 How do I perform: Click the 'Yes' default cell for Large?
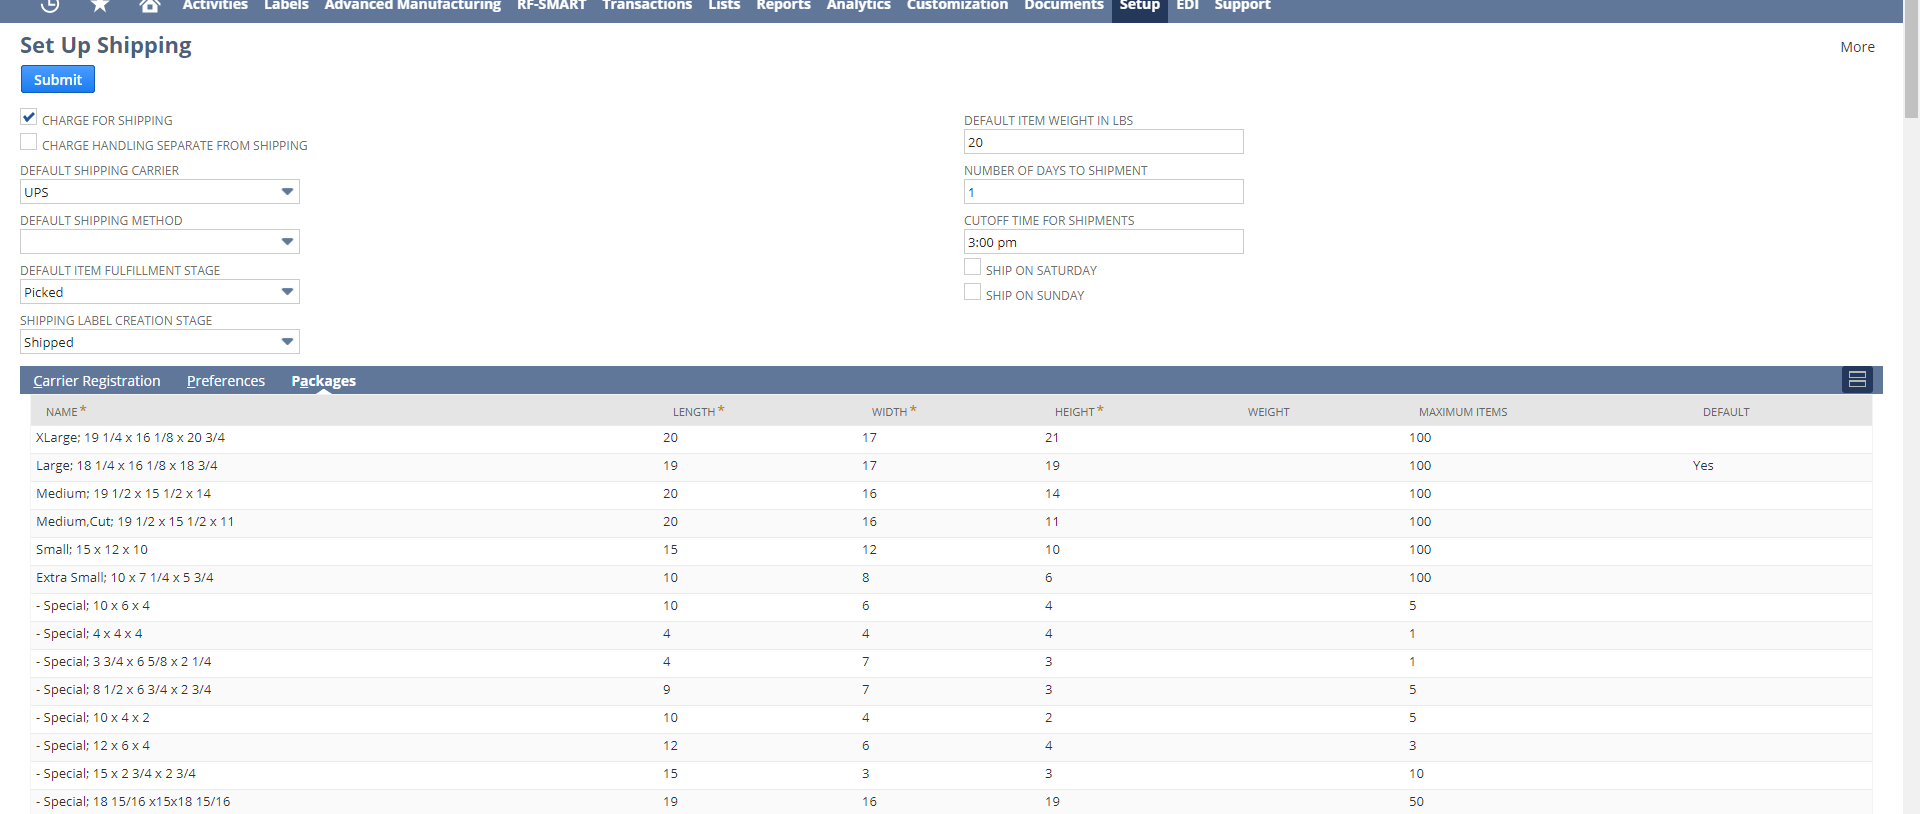1703,466
